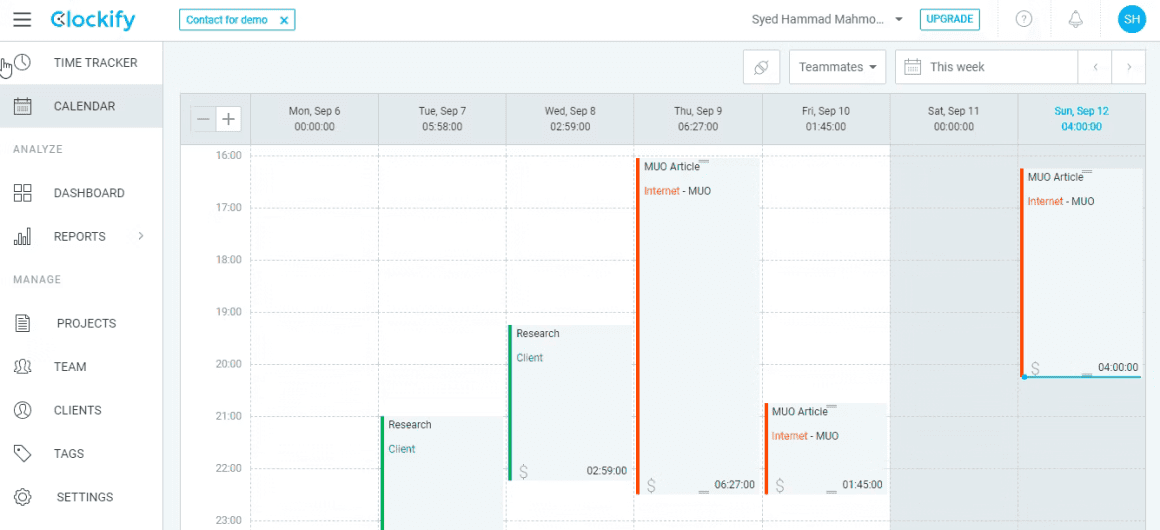Click the SH profile avatar
The image size is (1160, 530).
[x=1132, y=20]
